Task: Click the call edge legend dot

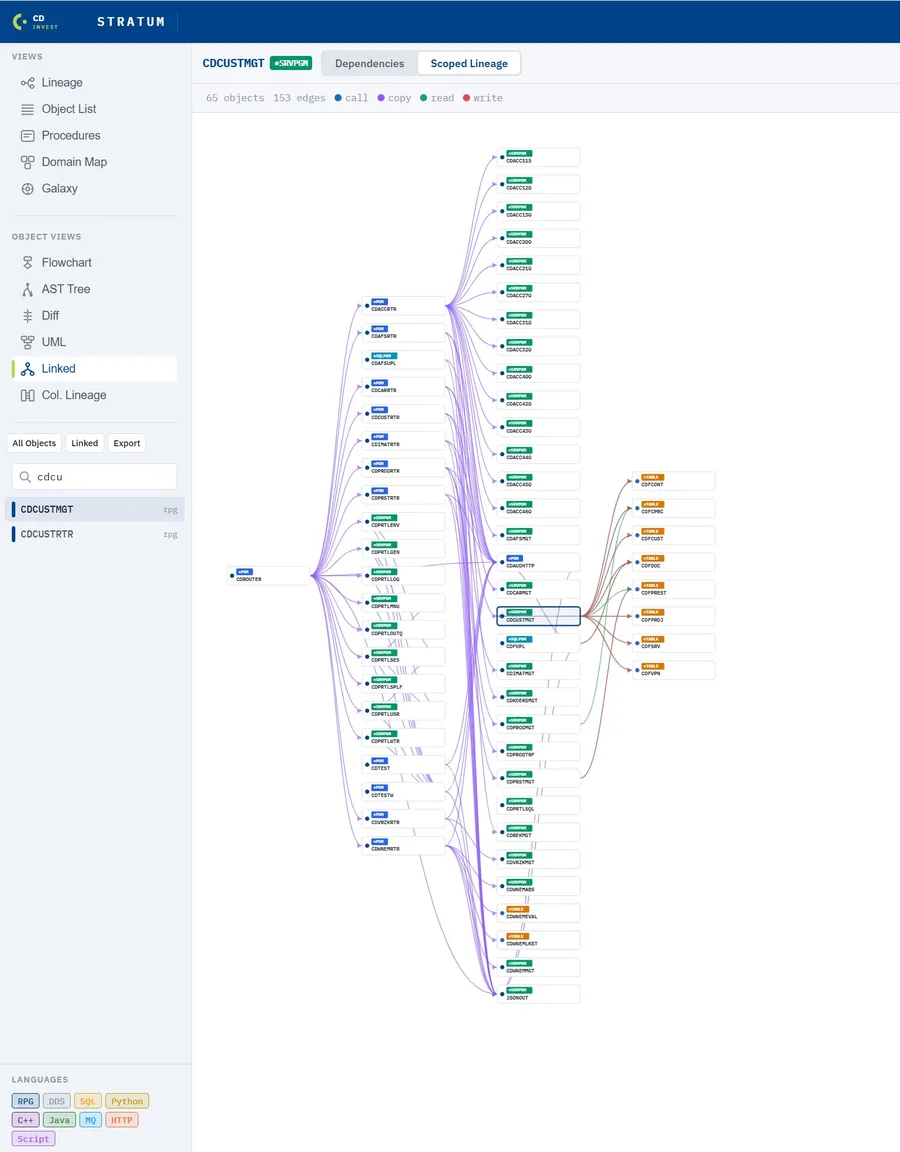Action: (x=338, y=98)
